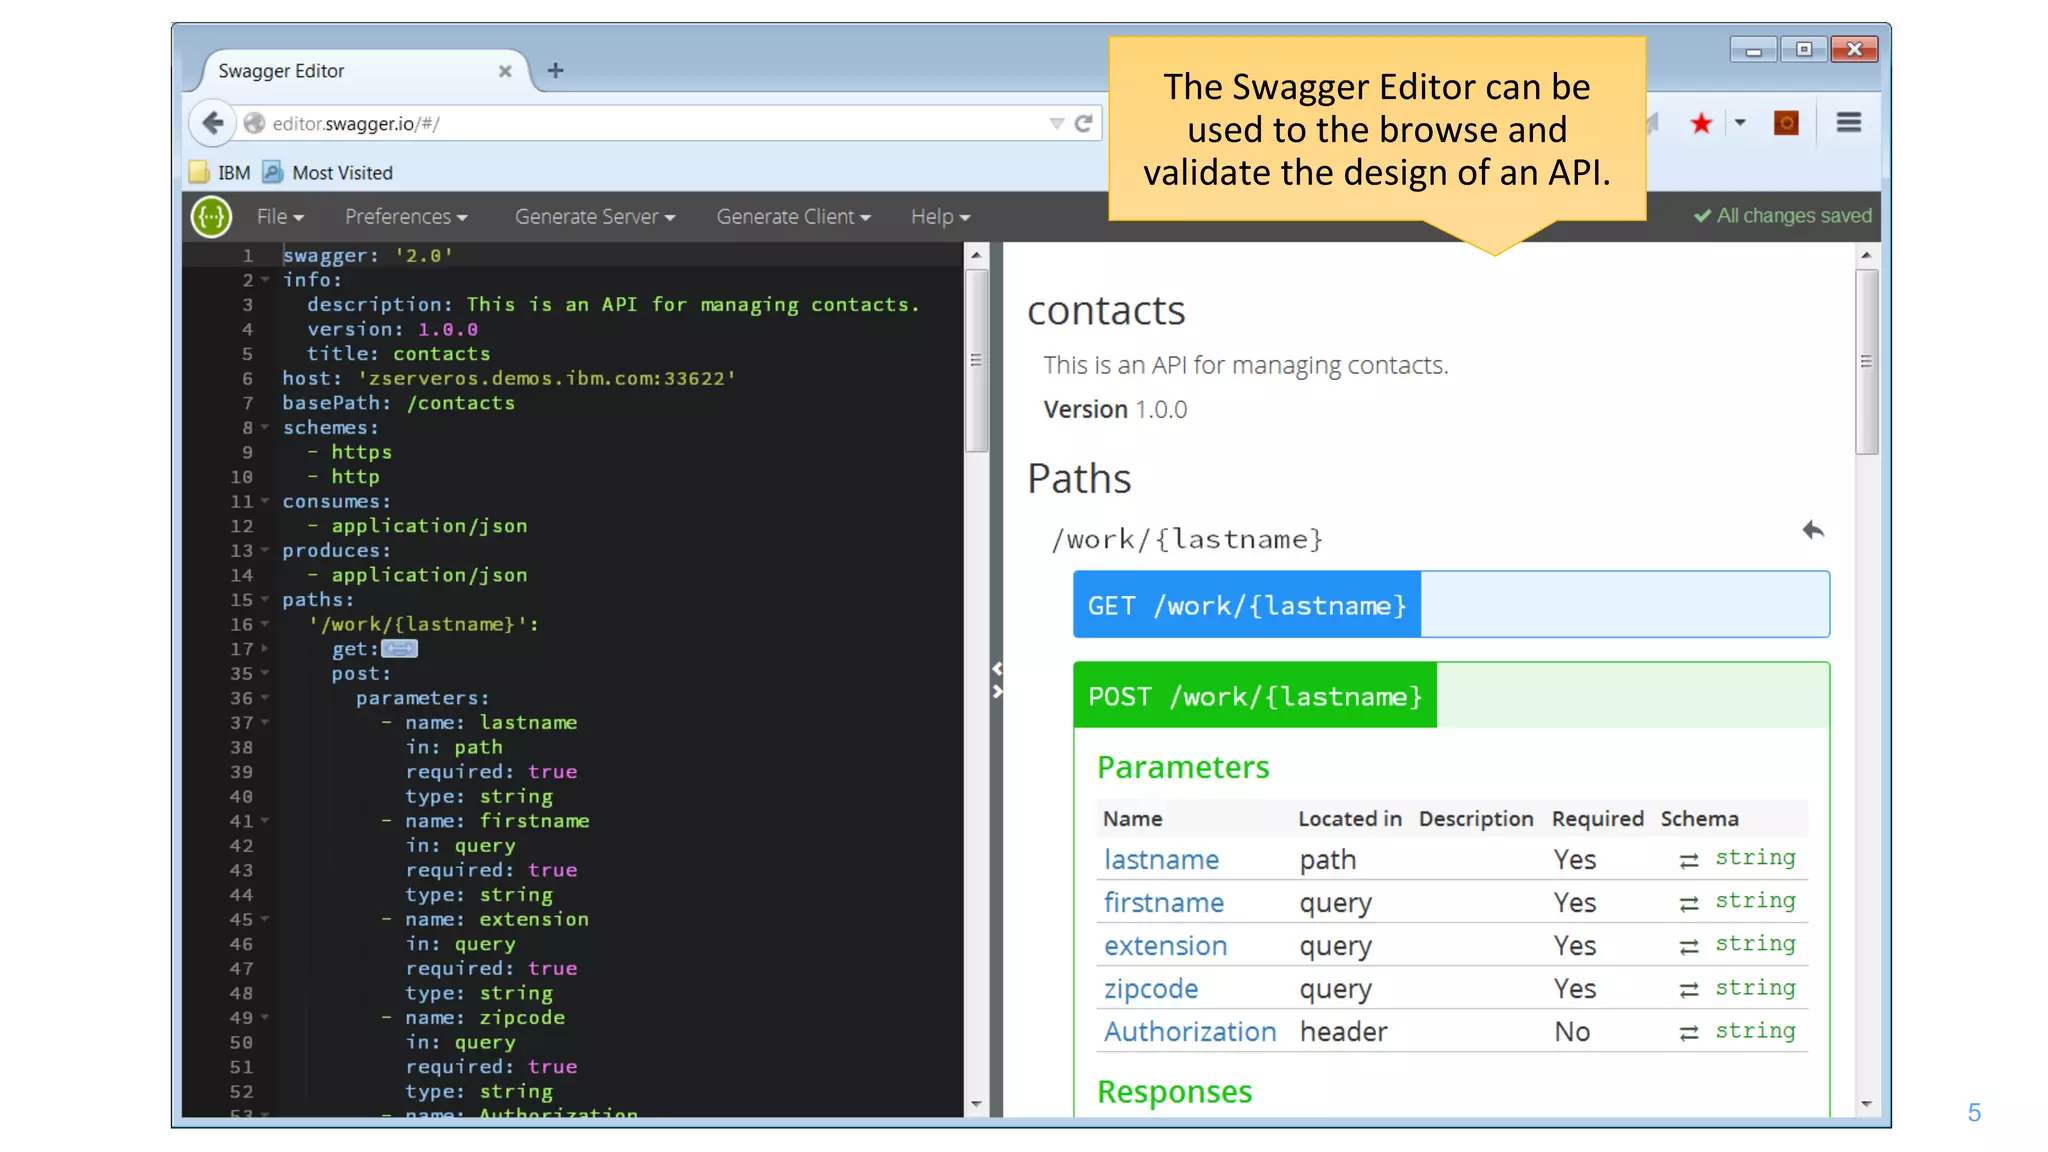Image resolution: width=2048 pixels, height=1152 pixels.
Task: Collapse the extension parameter at line 45
Action: pos(265,918)
